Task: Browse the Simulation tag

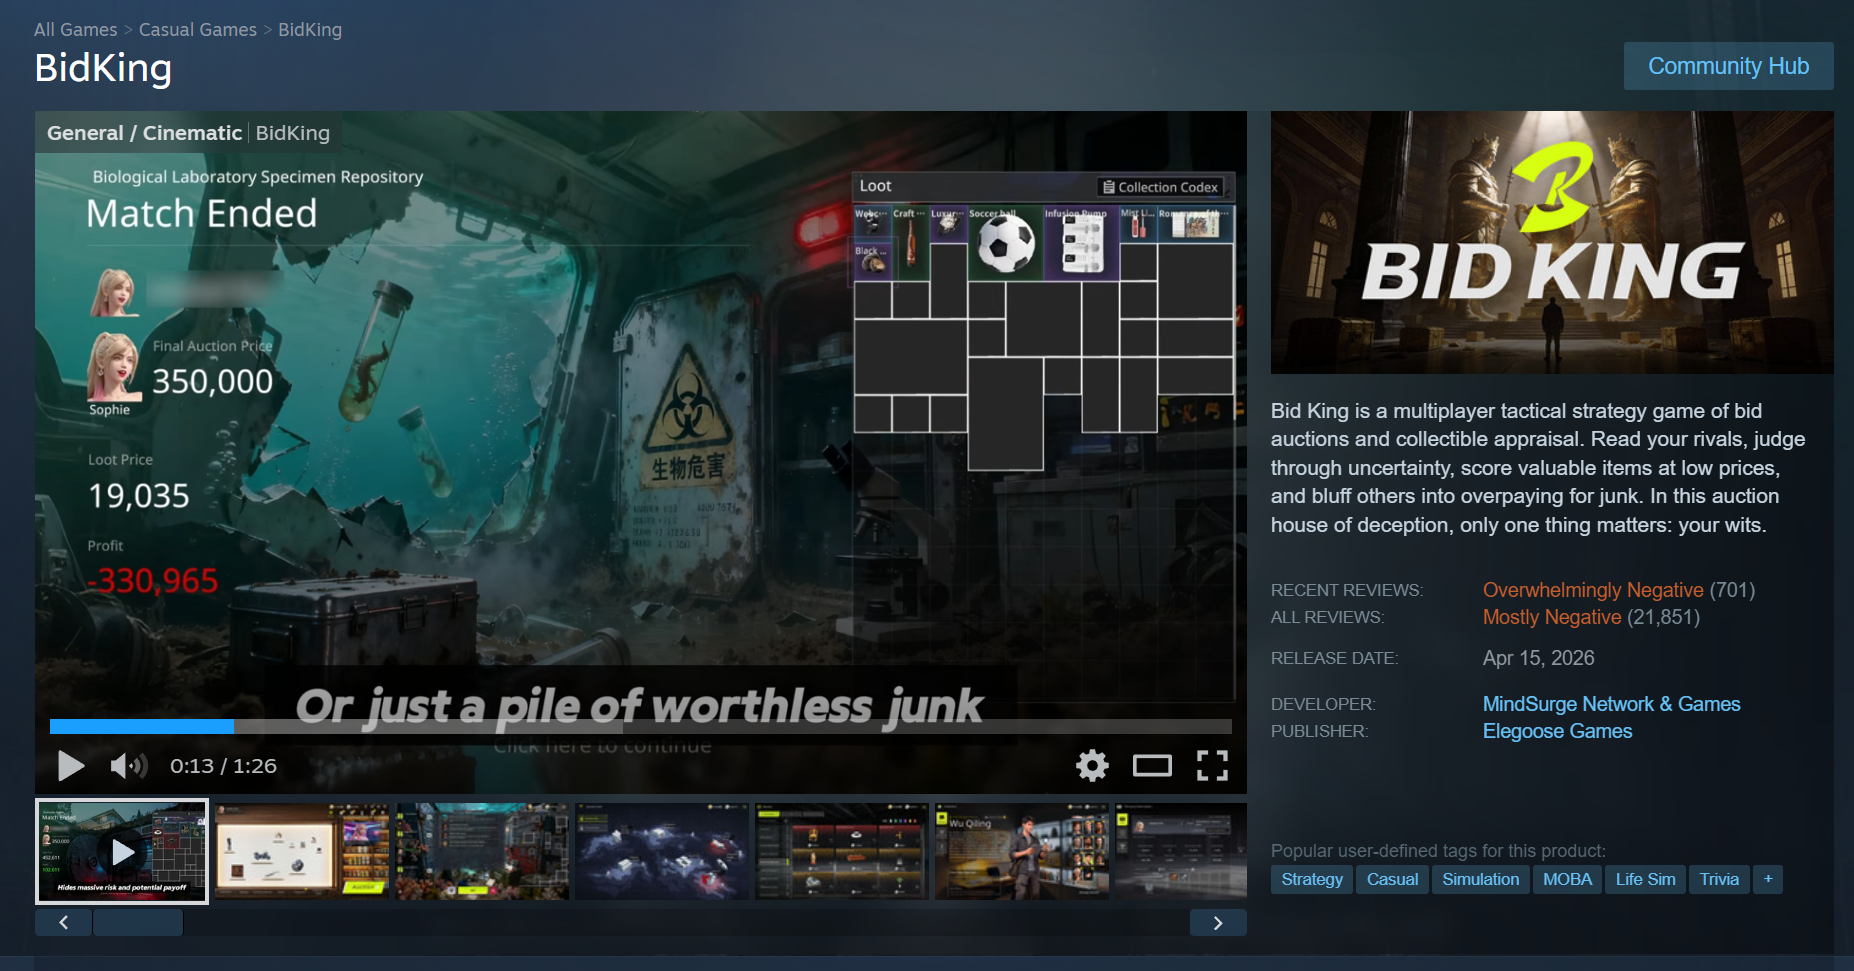Action: point(1481,879)
